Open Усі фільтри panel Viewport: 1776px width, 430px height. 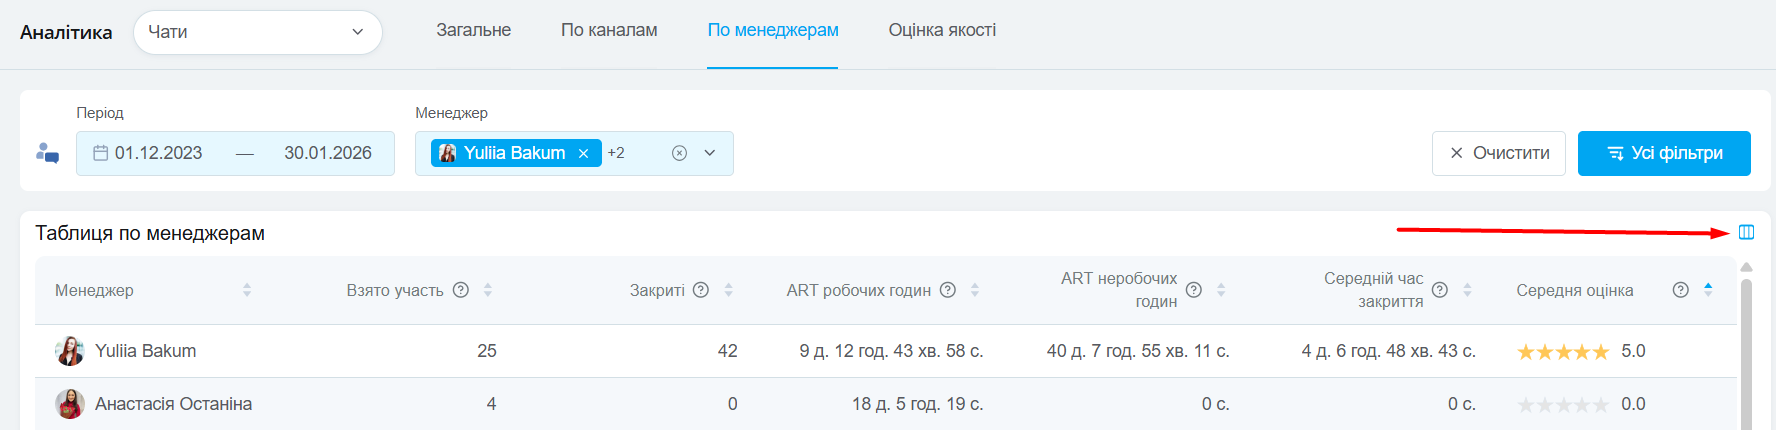point(1664,153)
